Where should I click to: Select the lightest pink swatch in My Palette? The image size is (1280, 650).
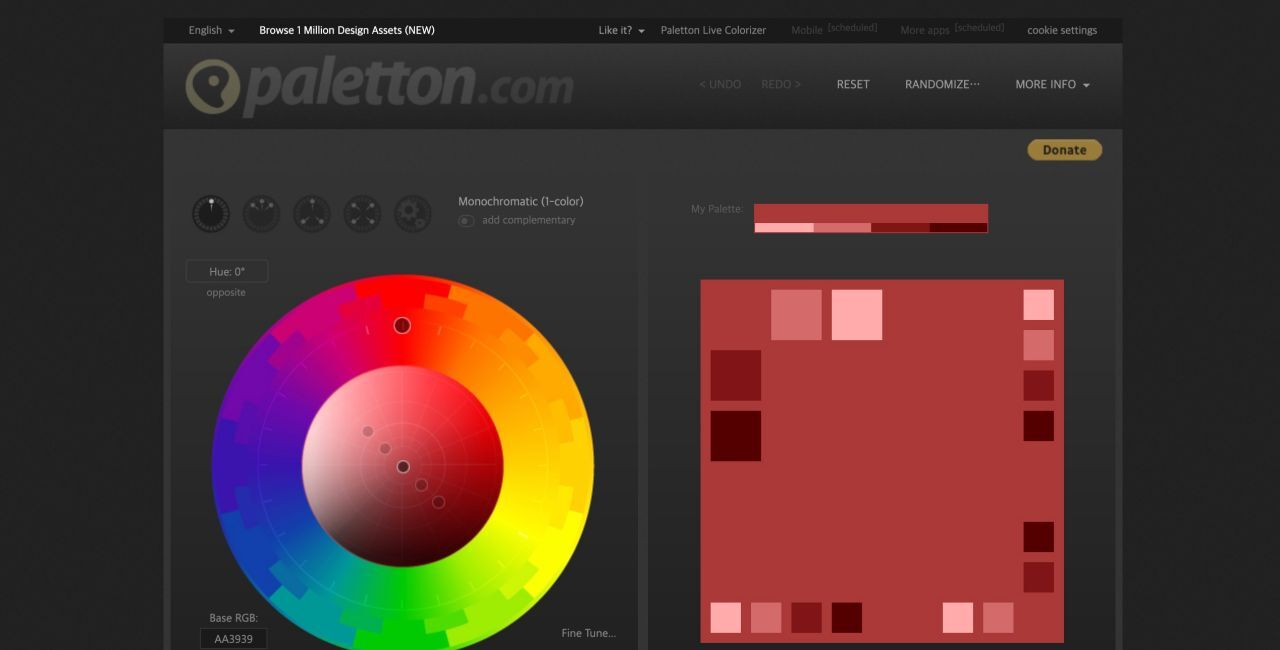784,228
